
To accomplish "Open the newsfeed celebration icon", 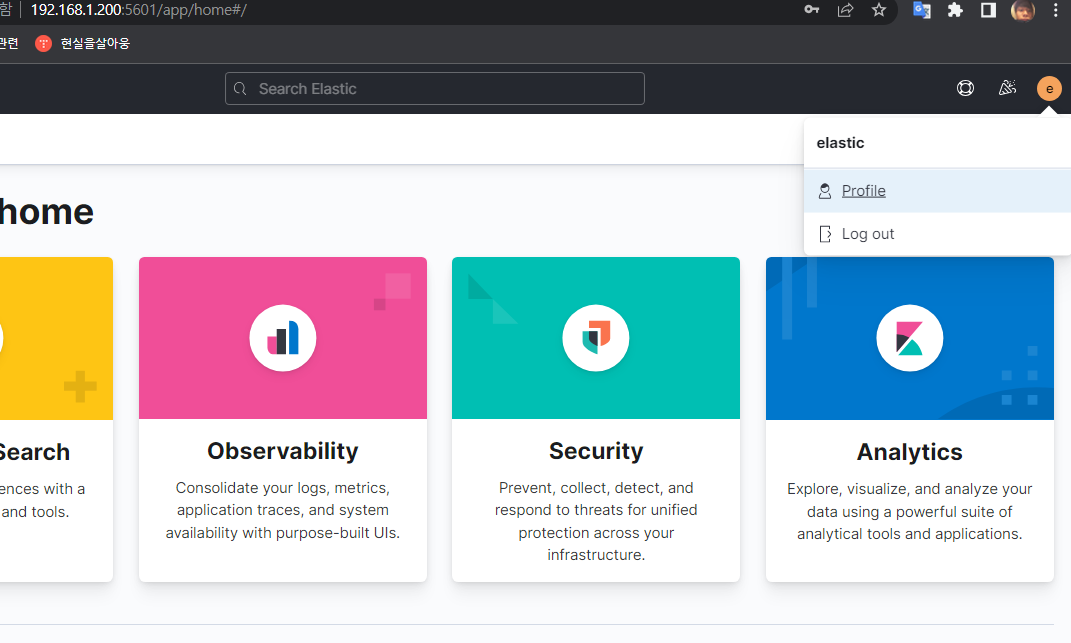I will [x=1007, y=88].
